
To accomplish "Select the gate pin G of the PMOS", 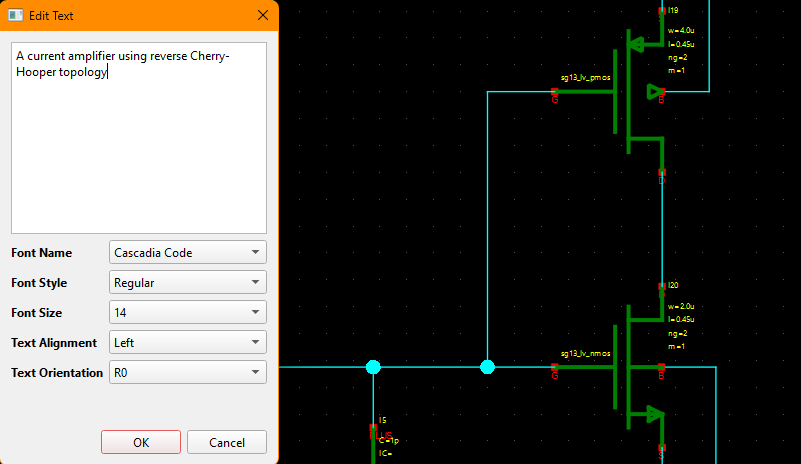I will coord(555,94).
